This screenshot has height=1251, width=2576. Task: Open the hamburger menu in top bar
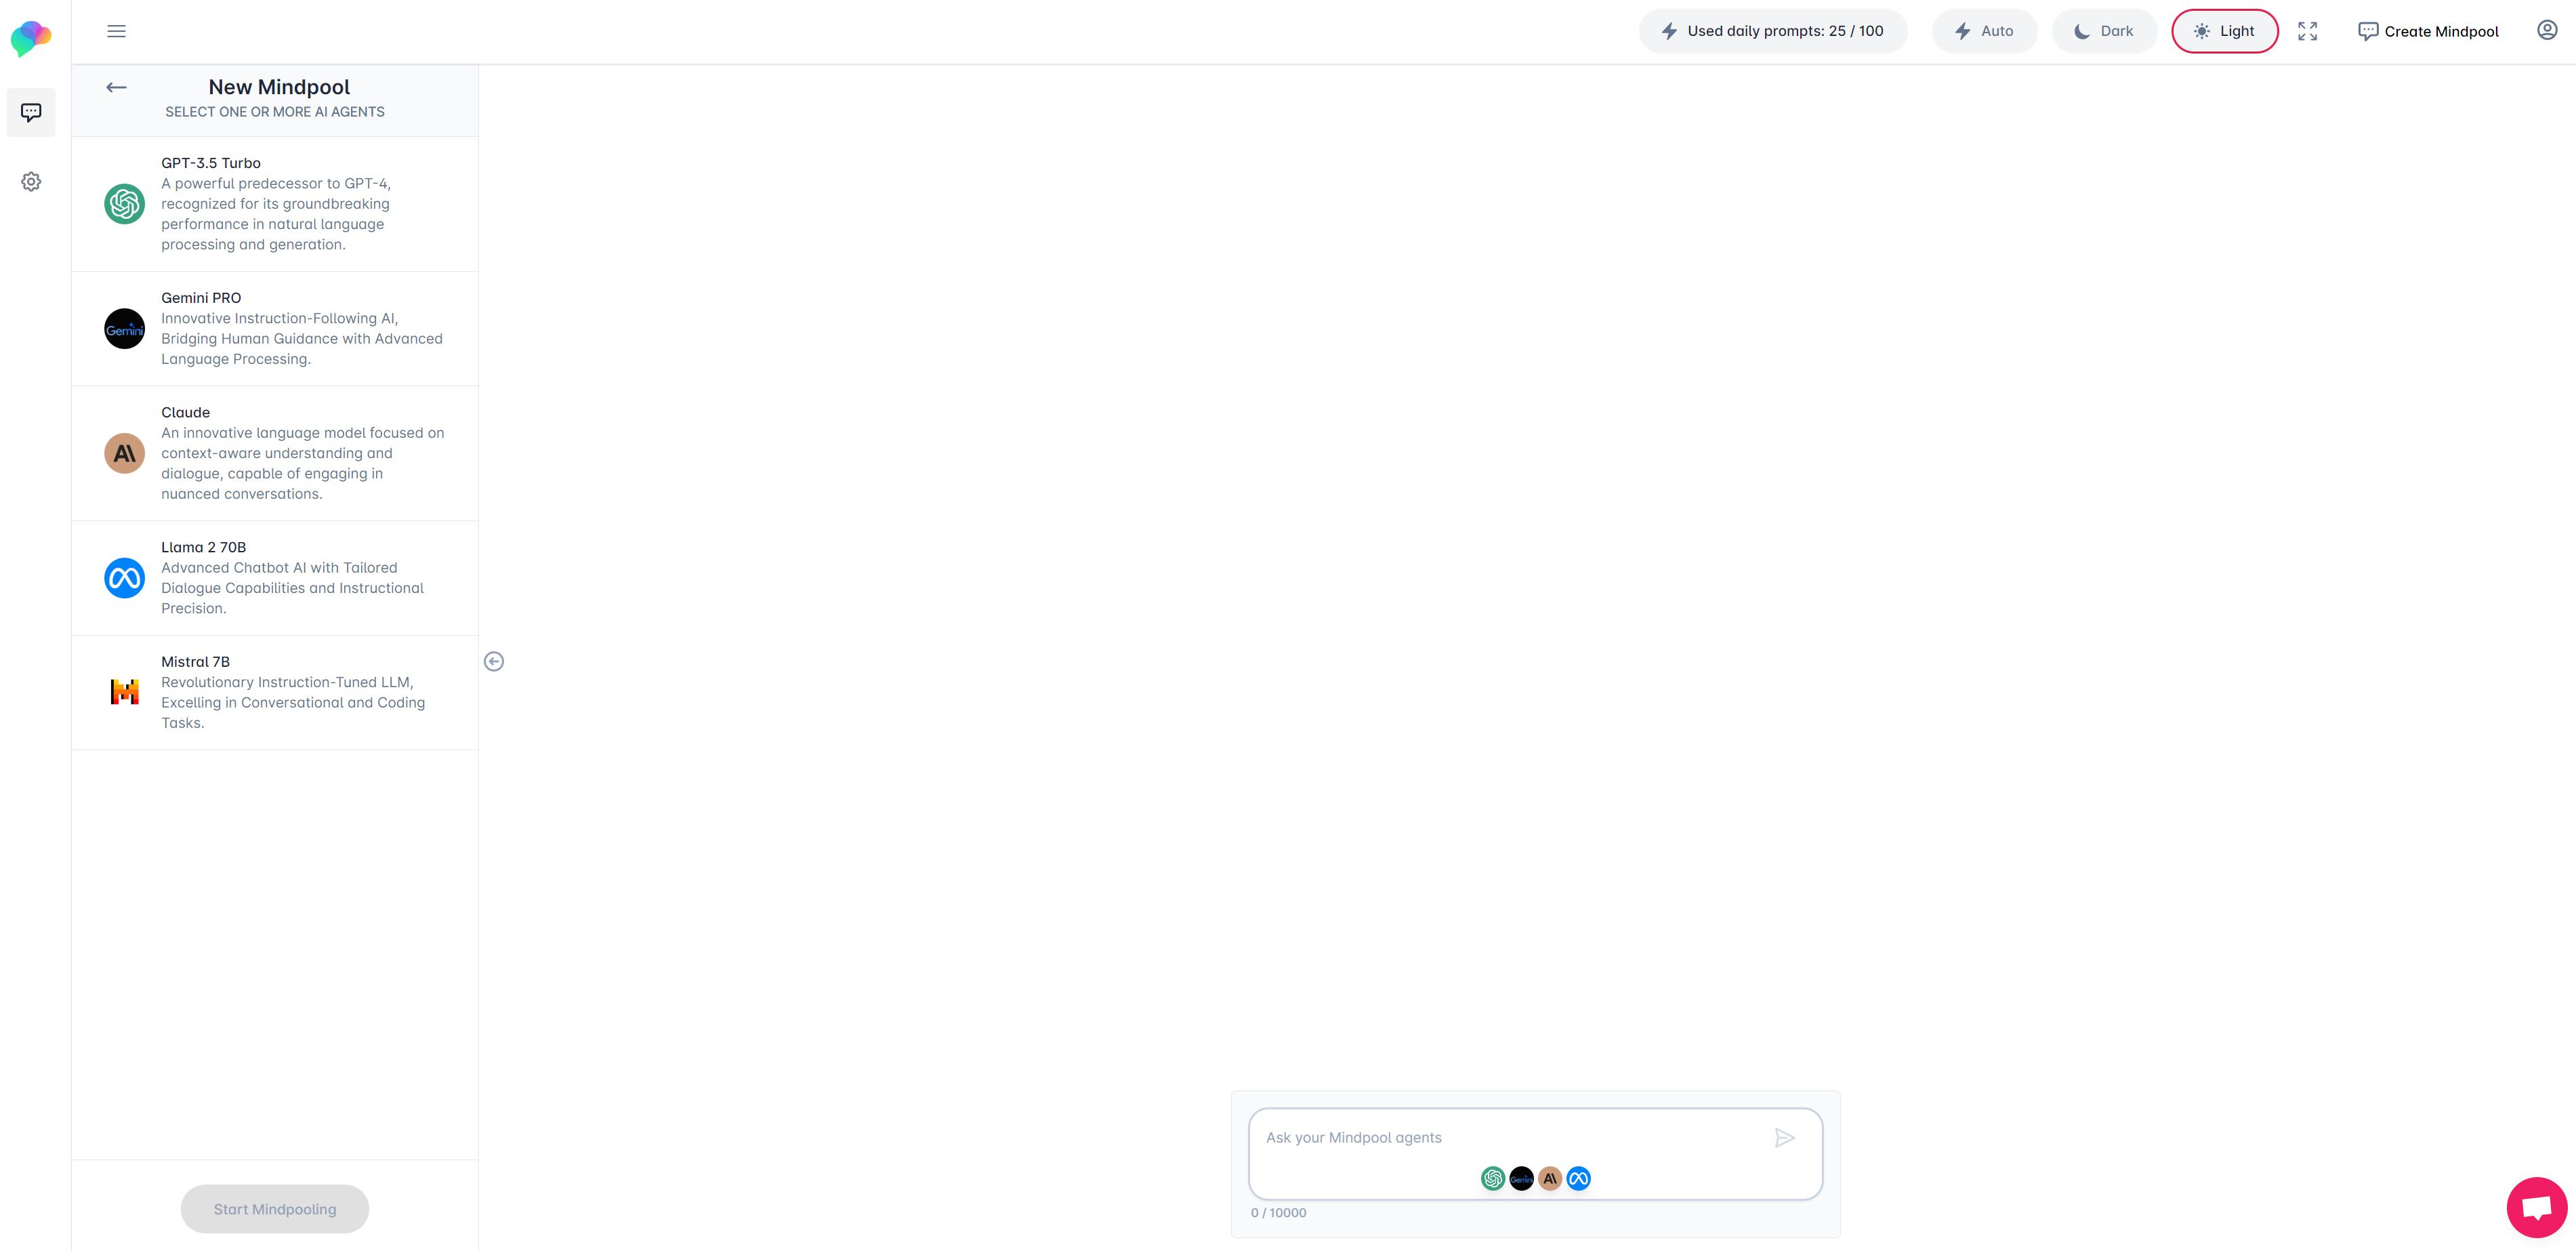coord(116,31)
